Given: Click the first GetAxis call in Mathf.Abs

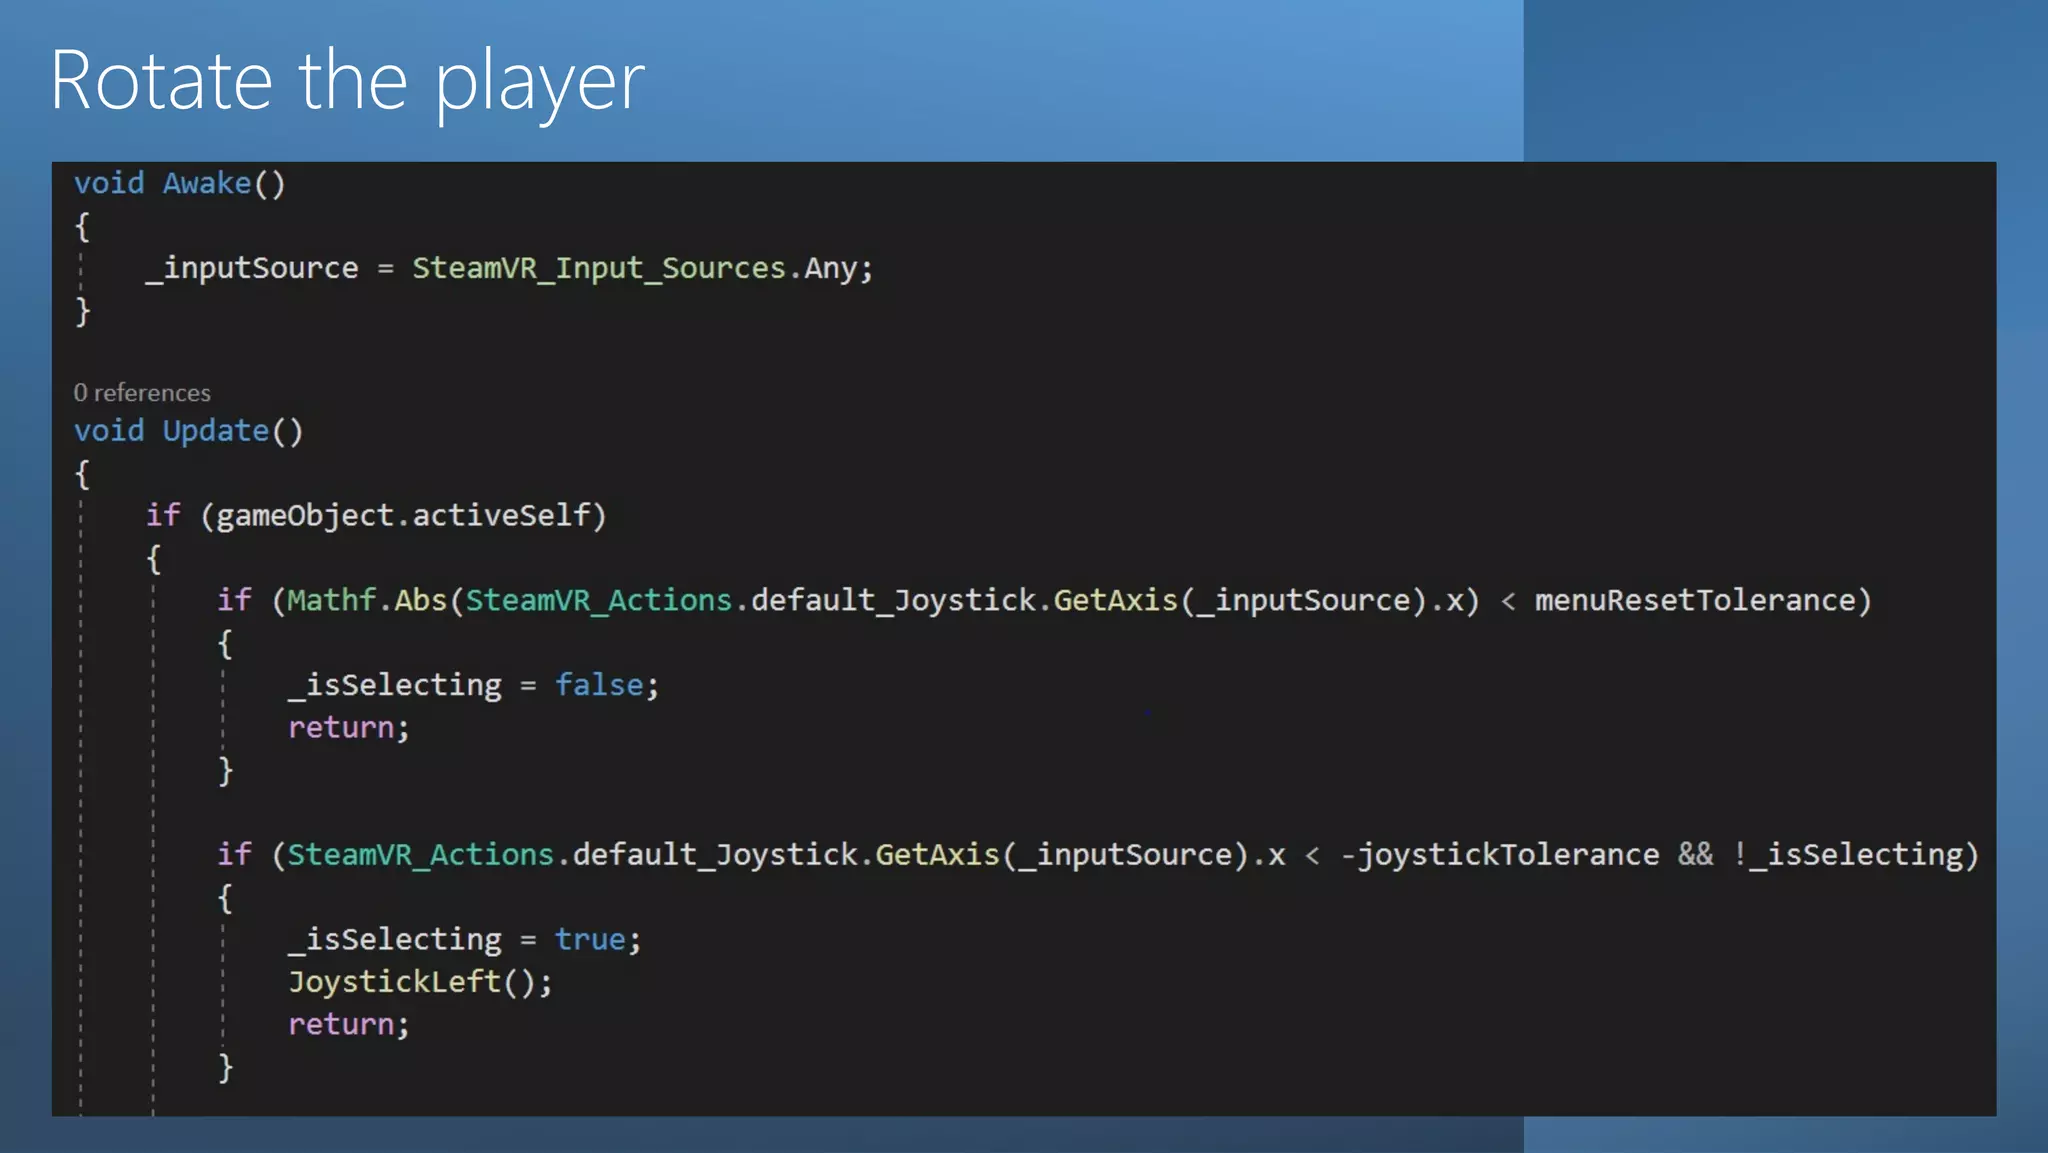Looking at the screenshot, I should 1115,600.
